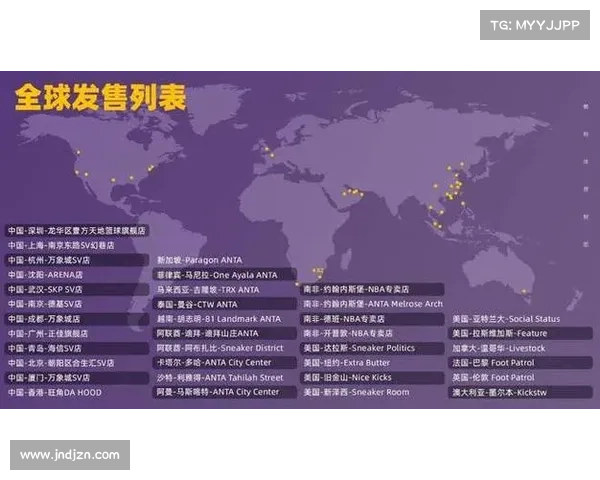Image resolution: width=600 pixels, height=480 pixels.
Task: Click the 沙特-利雅得-ANTA Tahliah Street entry
Action: tap(220, 378)
